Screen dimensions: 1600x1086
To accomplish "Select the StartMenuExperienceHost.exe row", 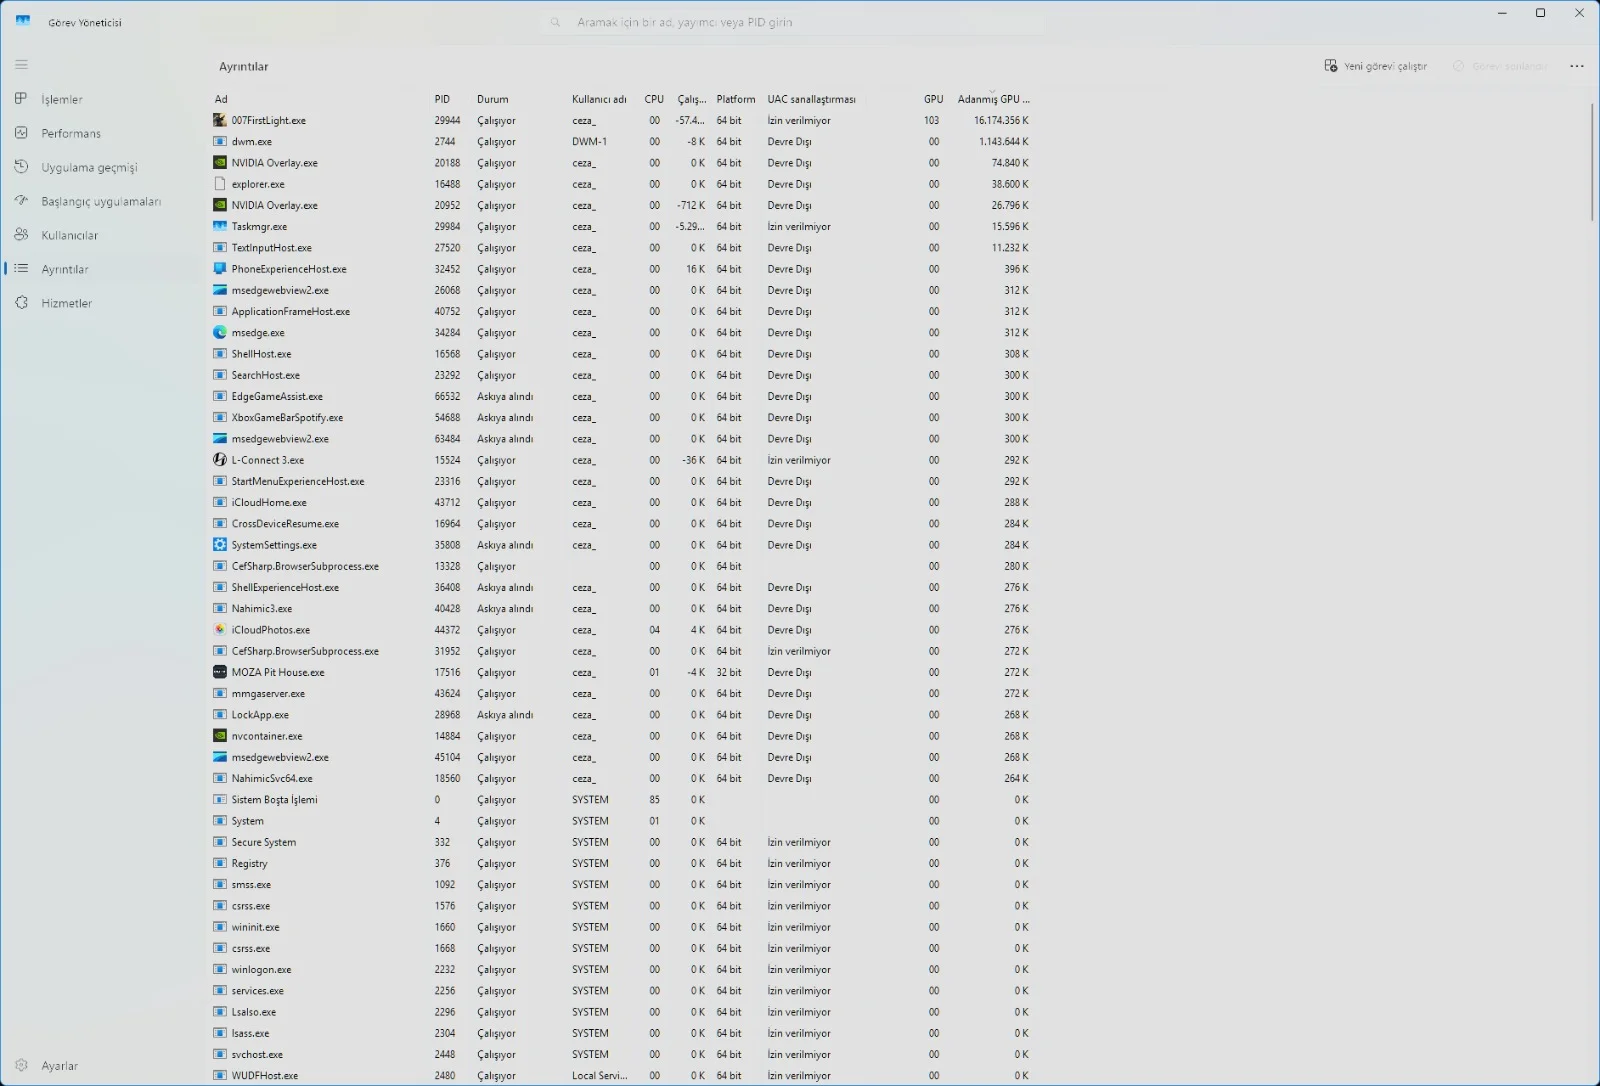I will tap(622, 481).
